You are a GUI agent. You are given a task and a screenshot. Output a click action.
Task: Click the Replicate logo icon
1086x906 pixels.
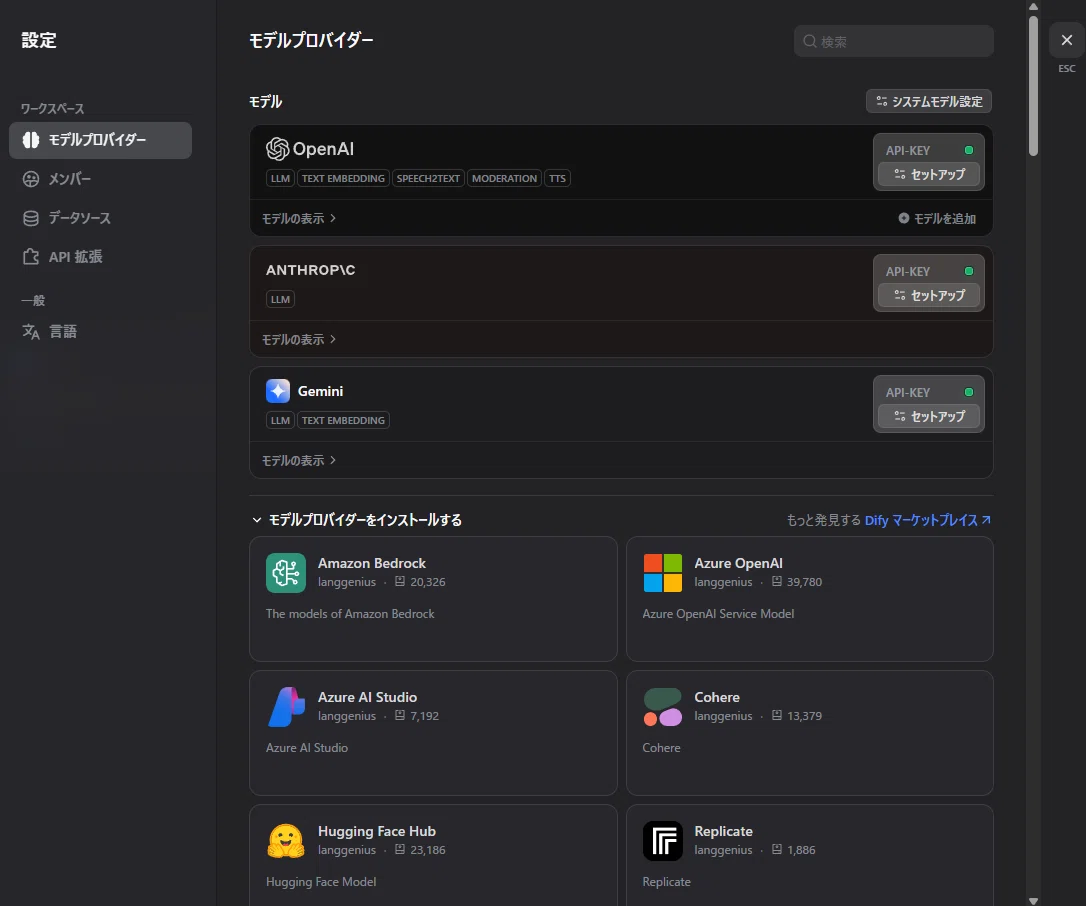pyautogui.click(x=663, y=841)
